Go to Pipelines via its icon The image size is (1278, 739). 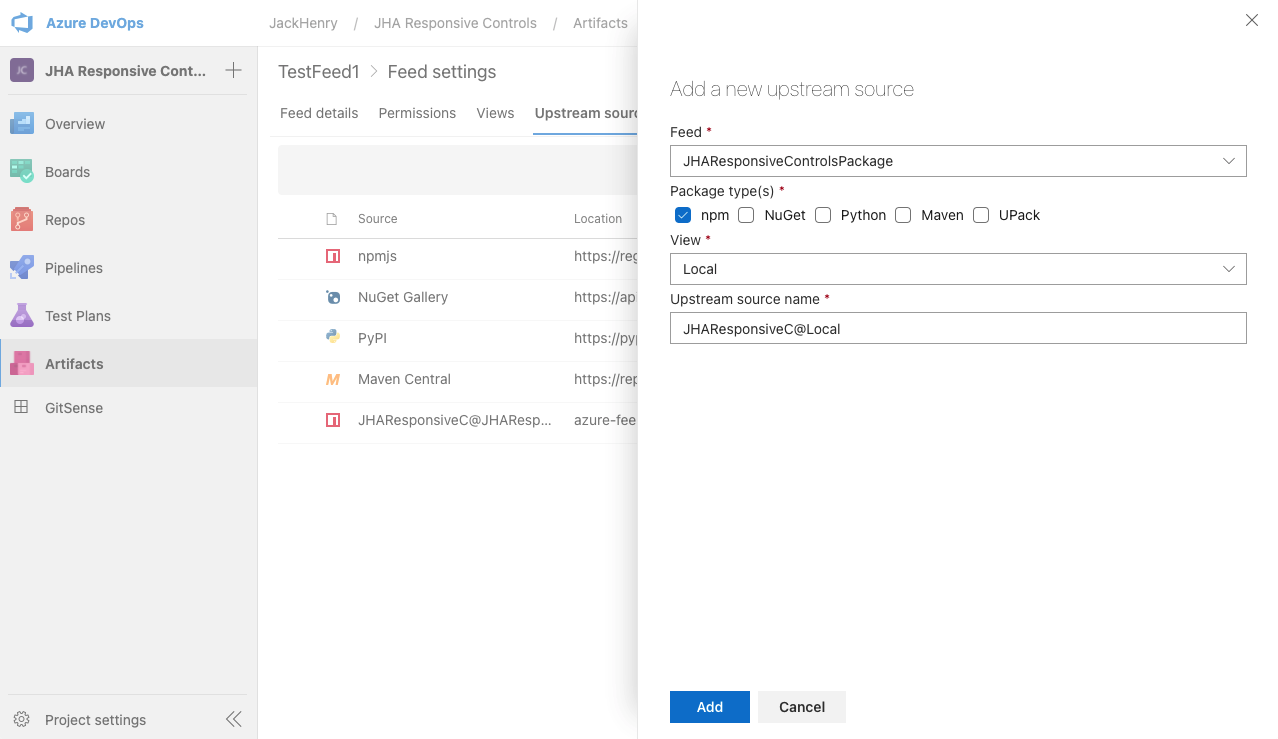[22, 267]
